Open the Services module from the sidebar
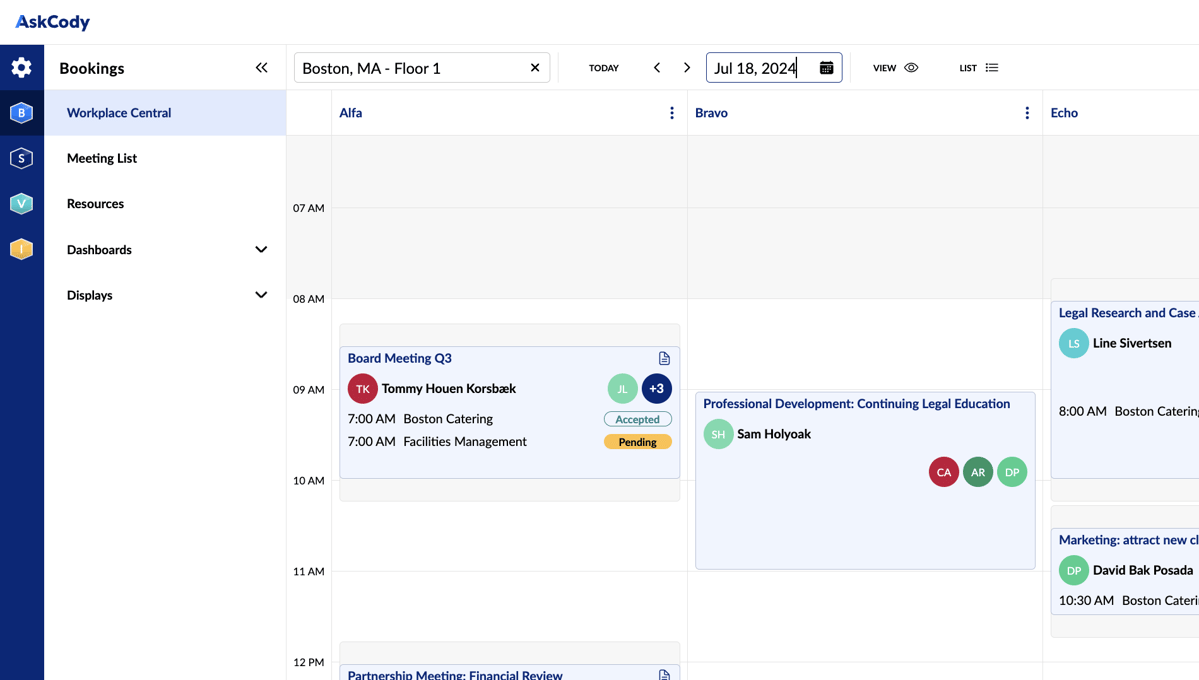The width and height of the screenshot is (1199, 680). tap(21, 158)
